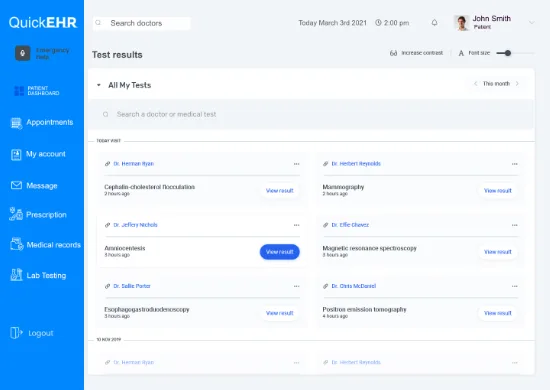
Task: Go to Message section
Action: click(42, 186)
